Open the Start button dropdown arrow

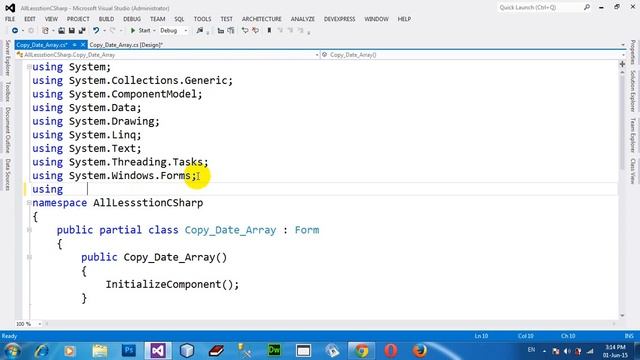click(x=154, y=31)
